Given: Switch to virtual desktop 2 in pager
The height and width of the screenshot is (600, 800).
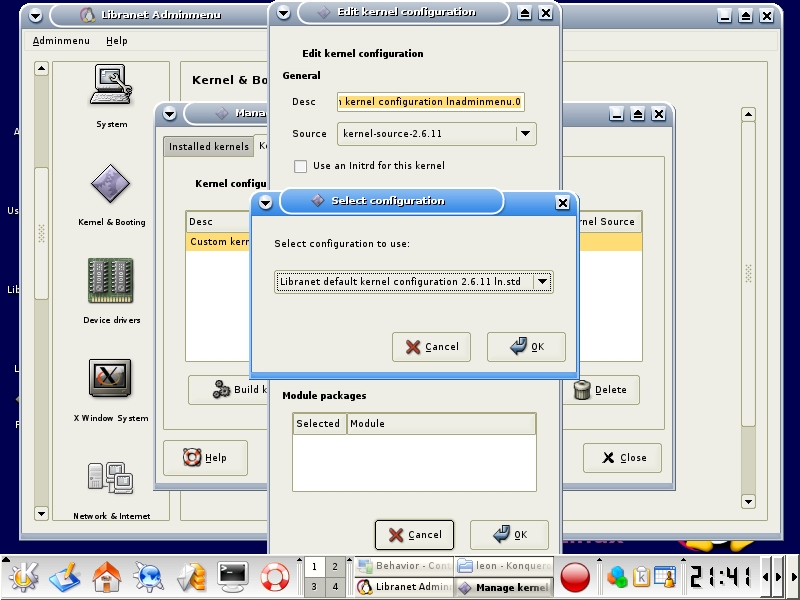Looking at the screenshot, I should click(x=335, y=567).
